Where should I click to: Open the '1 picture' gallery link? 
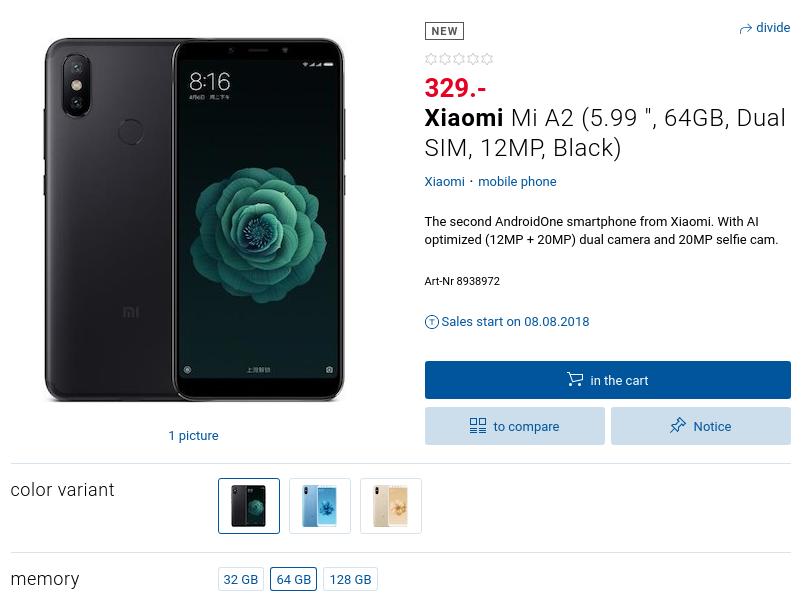coord(193,435)
